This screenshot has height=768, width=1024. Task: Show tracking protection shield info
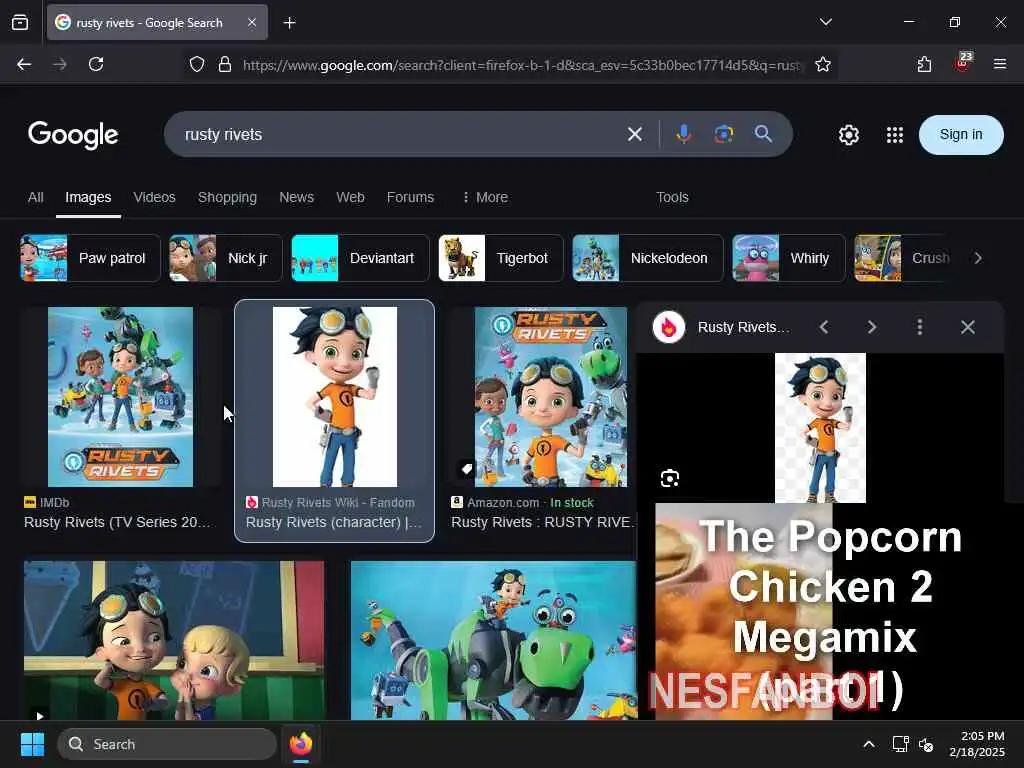click(197, 64)
